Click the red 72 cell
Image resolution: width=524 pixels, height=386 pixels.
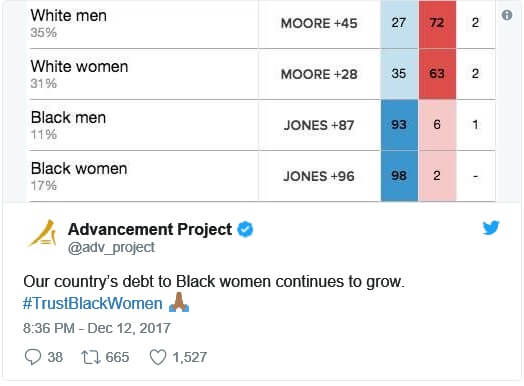[437, 24]
